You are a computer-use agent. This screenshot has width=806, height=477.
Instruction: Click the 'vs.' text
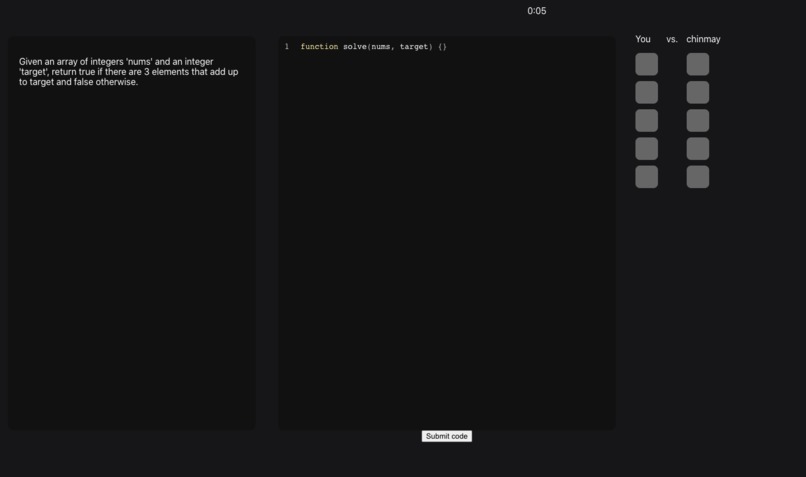[672, 39]
